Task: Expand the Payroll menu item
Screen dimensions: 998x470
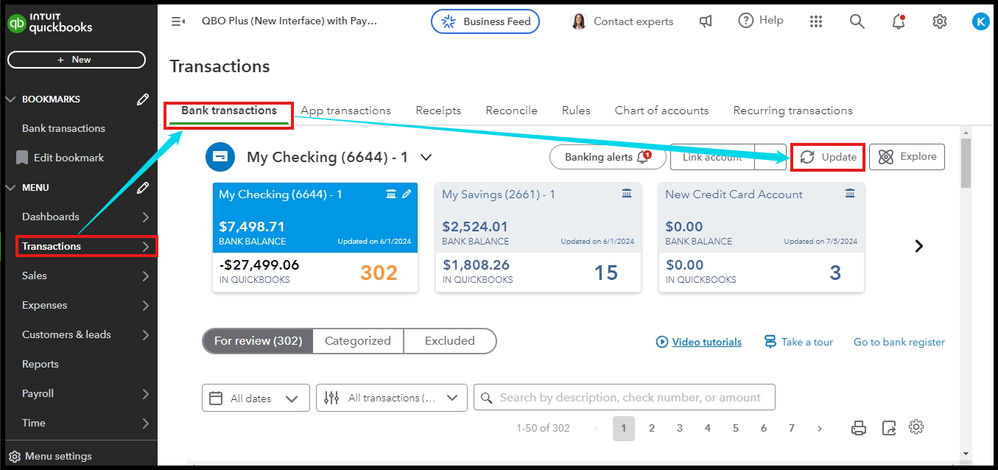Action: (x=145, y=394)
